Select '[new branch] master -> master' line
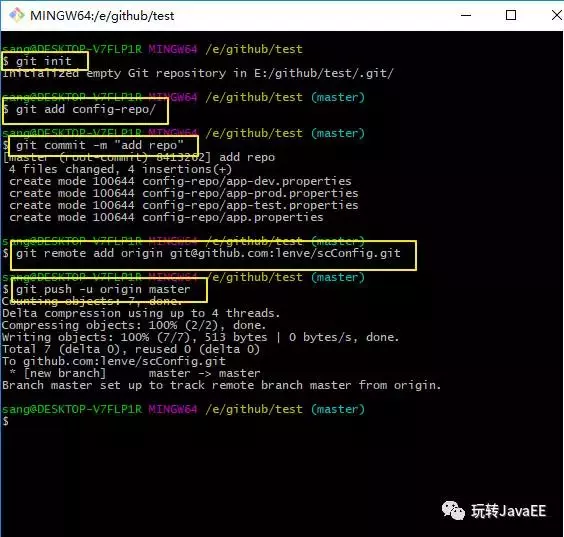564x537 pixels. [135, 373]
